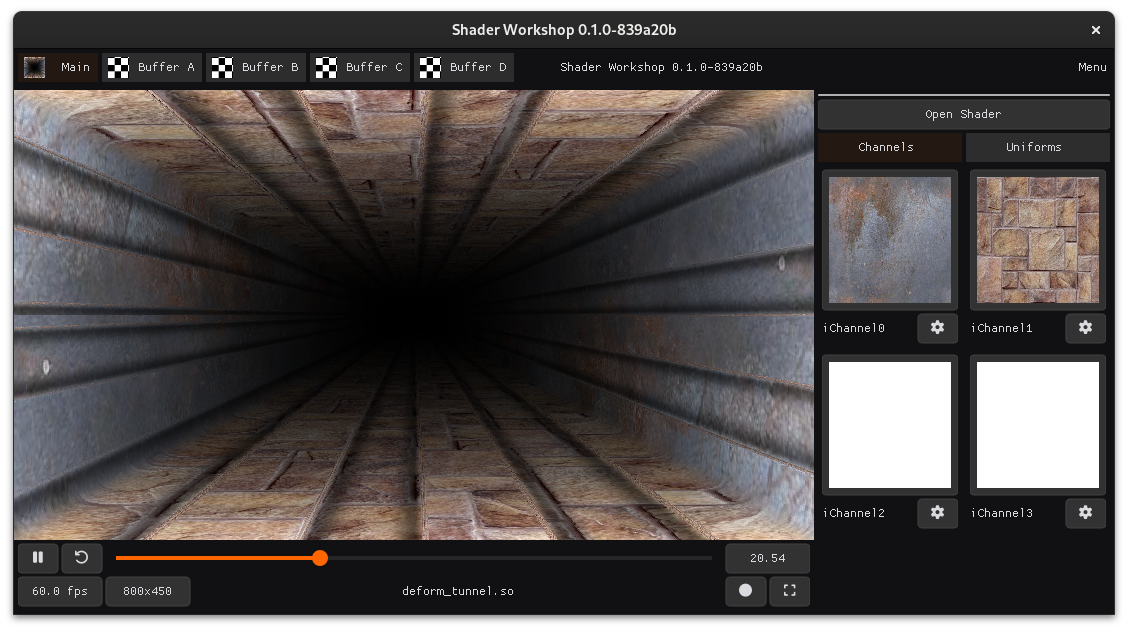Select the Main buffer tab
The width and height of the screenshot is (1128, 631).
pyautogui.click(x=58, y=67)
